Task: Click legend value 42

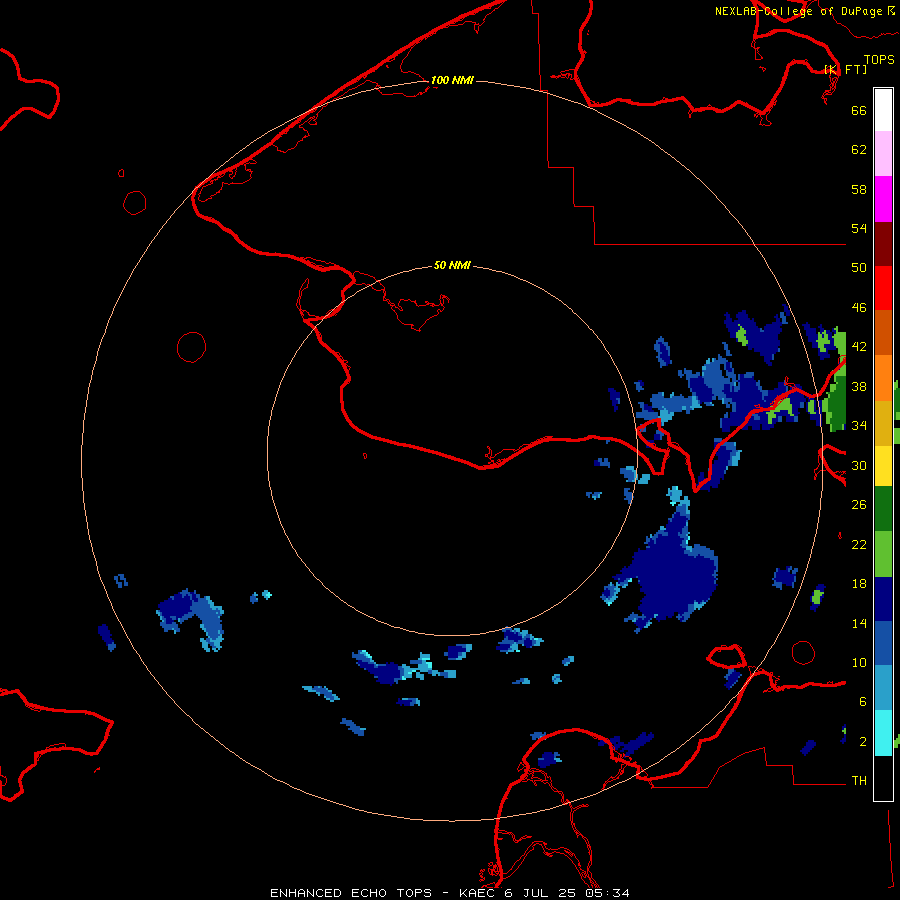Action: click(859, 347)
